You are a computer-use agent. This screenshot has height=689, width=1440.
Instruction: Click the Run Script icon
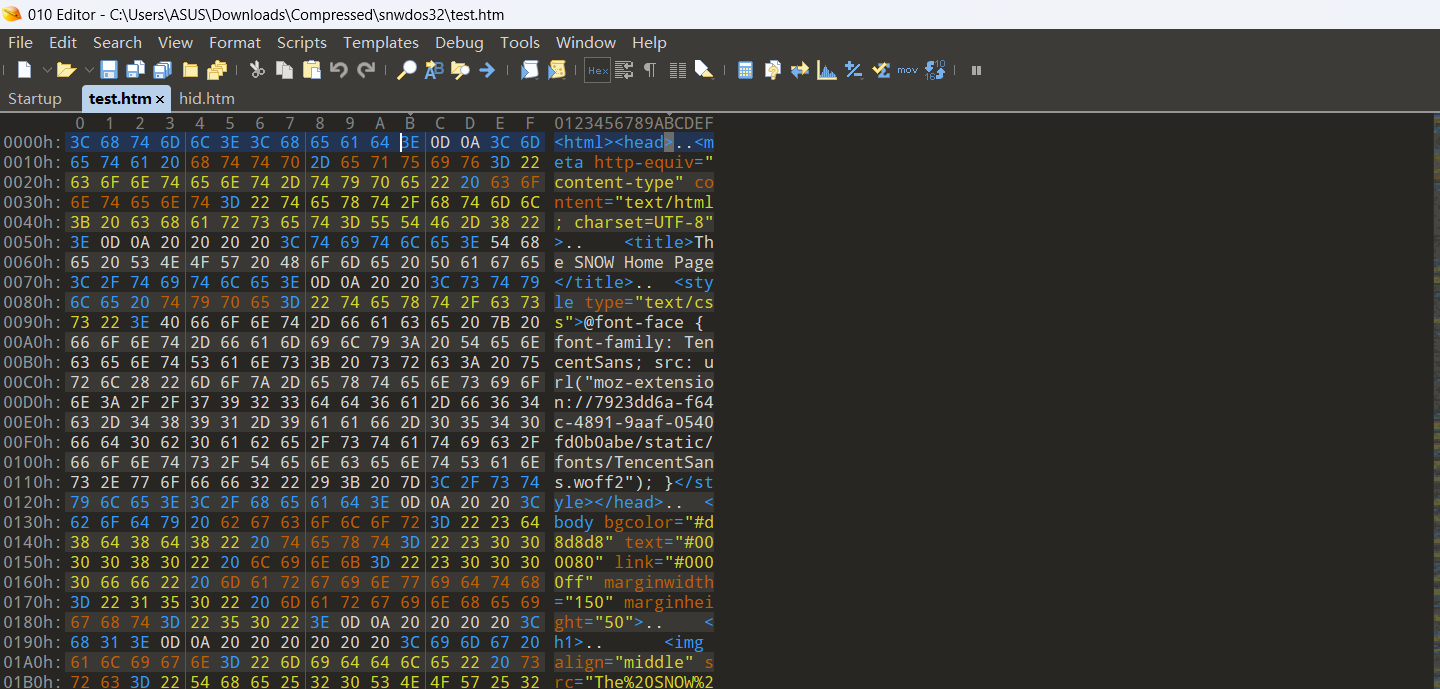(x=530, y=70)
